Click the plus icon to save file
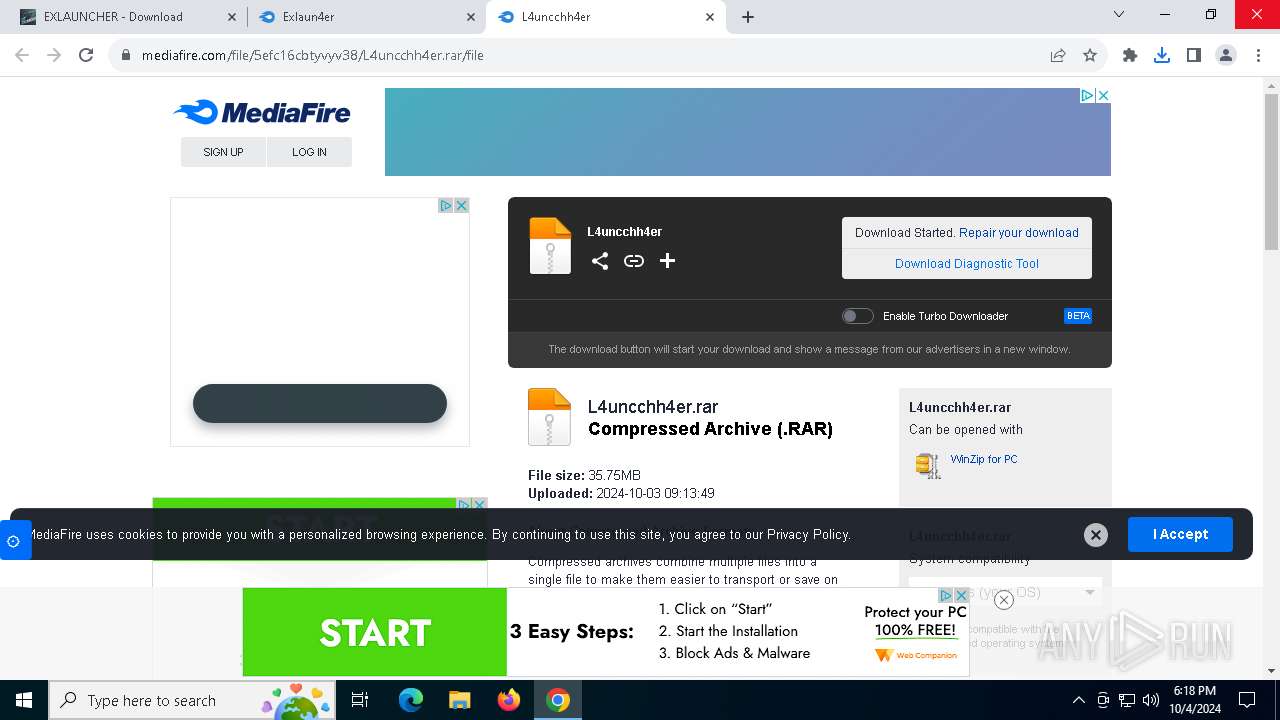 (x=668, y=261)
